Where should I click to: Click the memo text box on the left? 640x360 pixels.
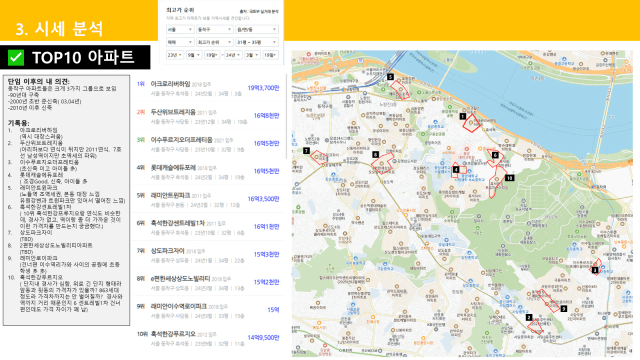click(x=67, y=200)
